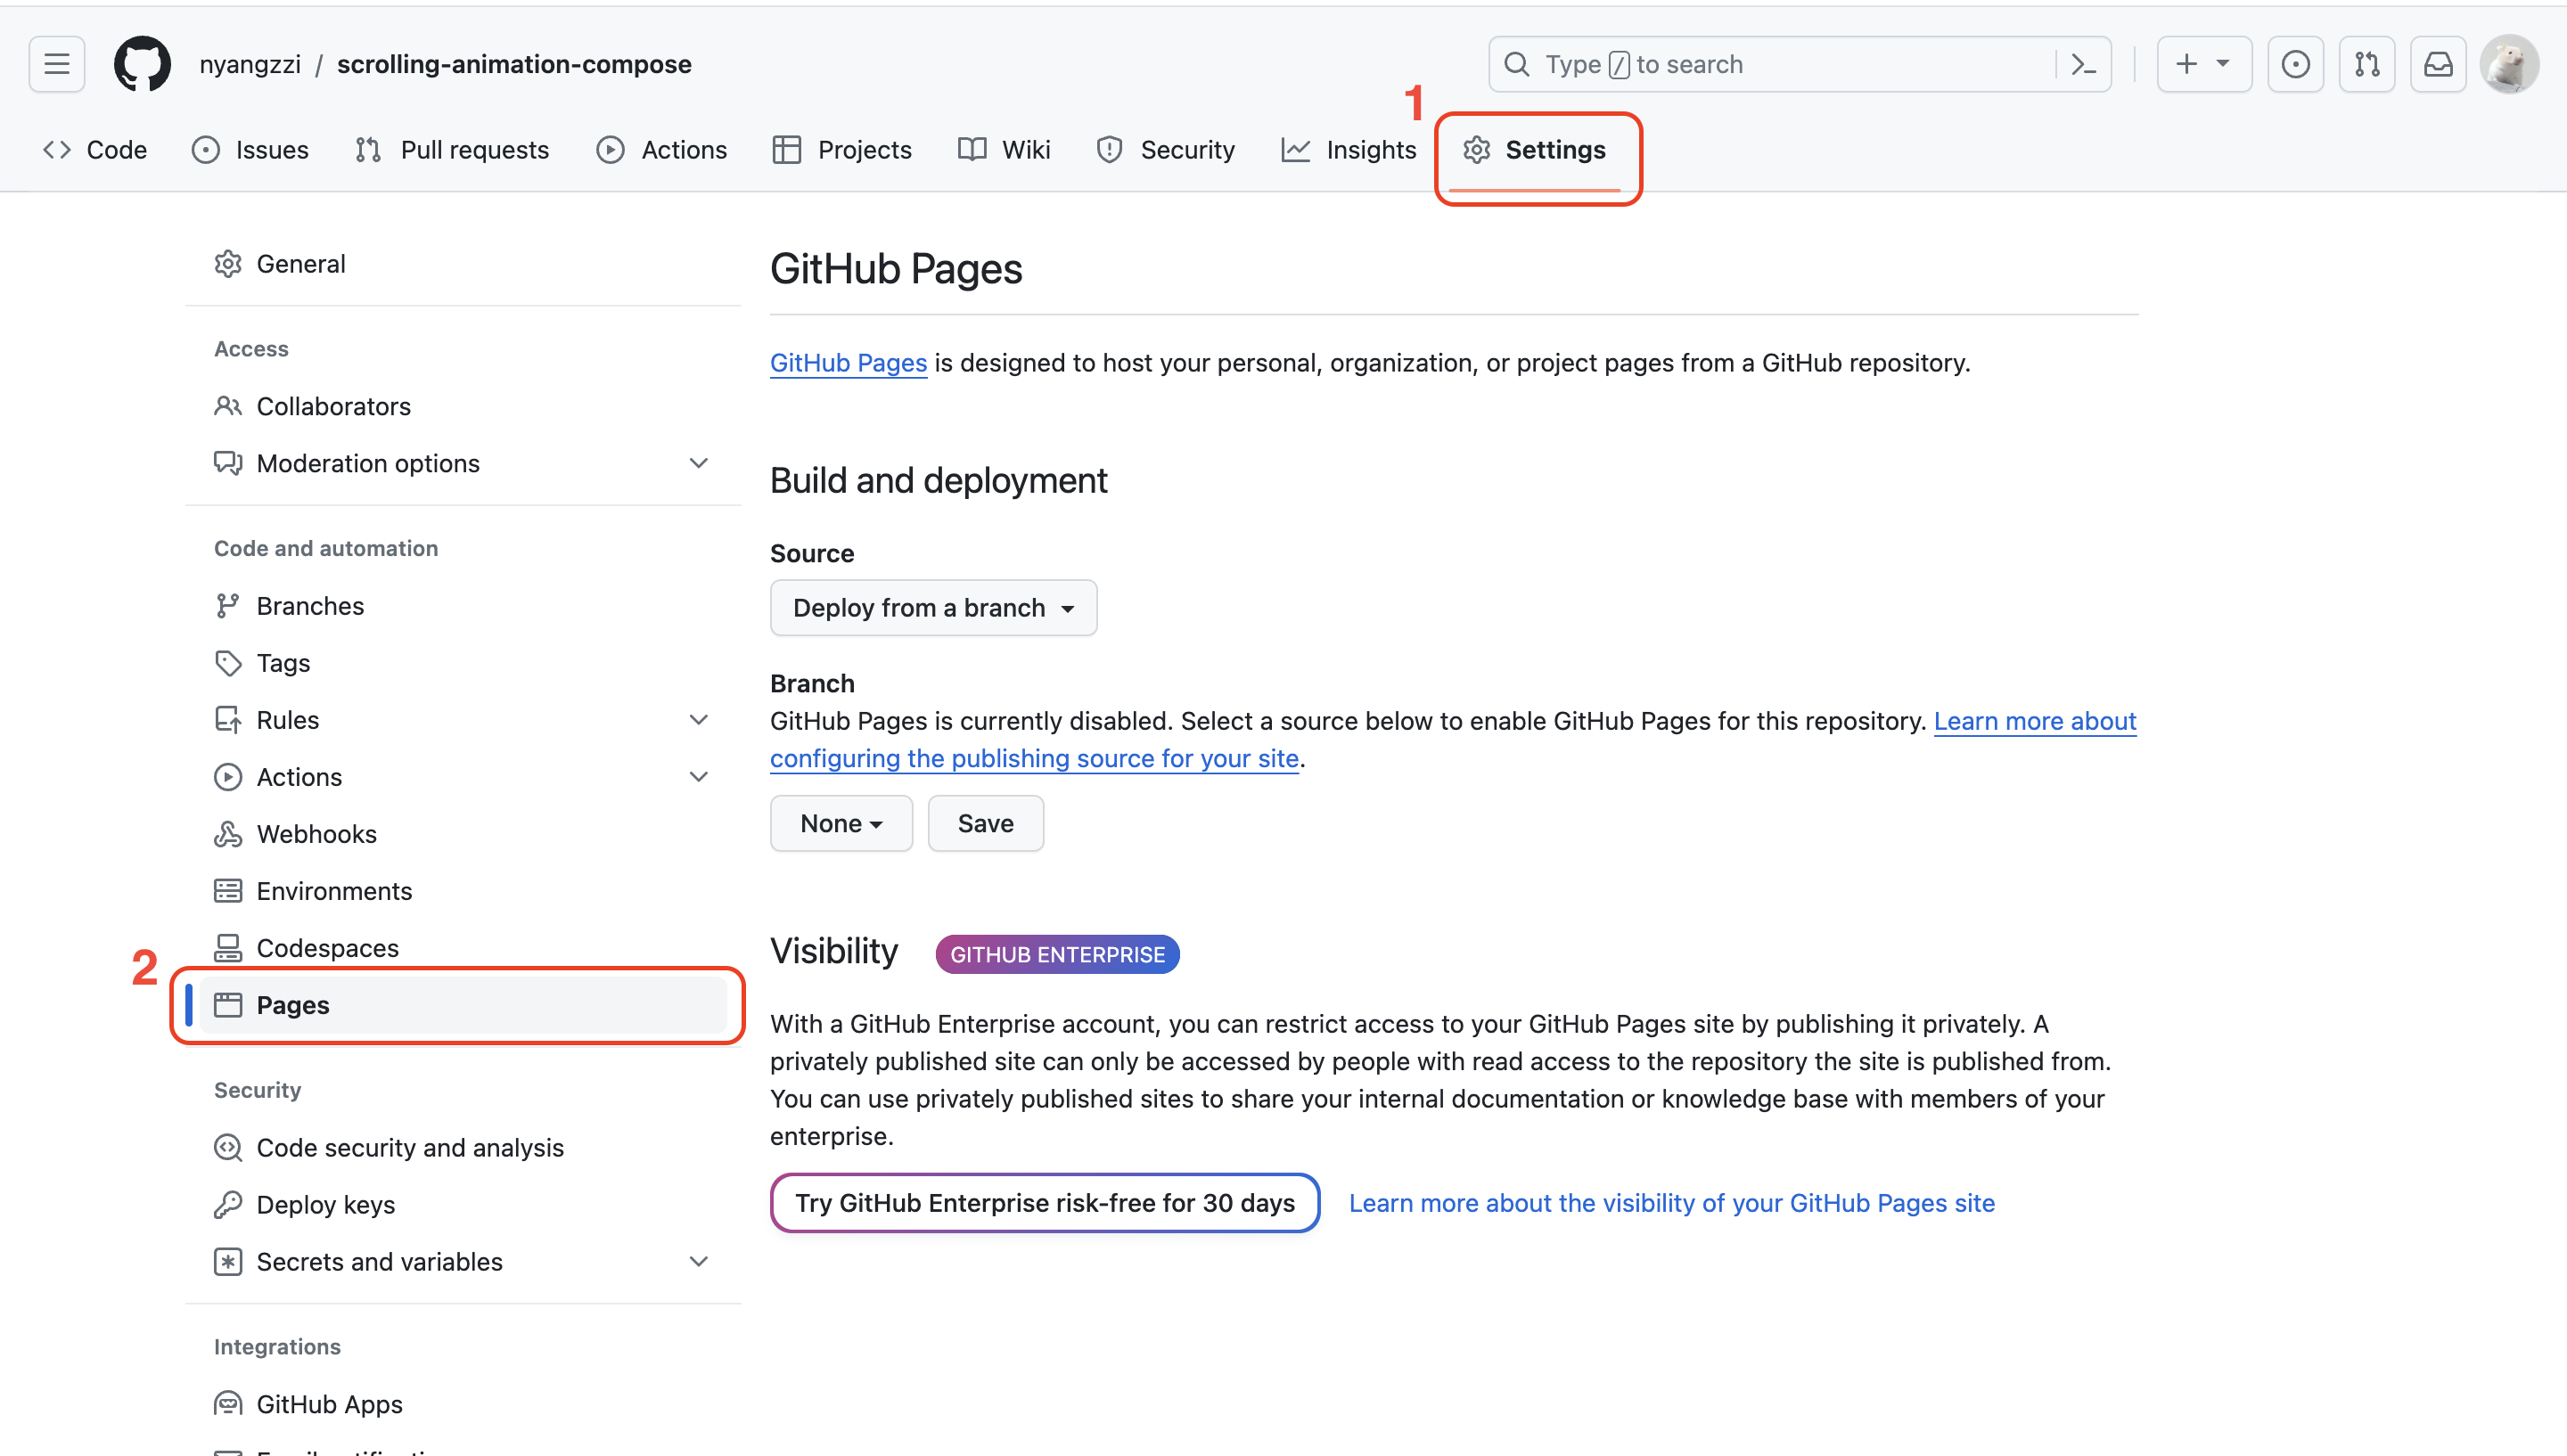Switch to the Insights tab
Image resolution: width=2567 pixels, height=1456 pixels.
(1349, 150)
